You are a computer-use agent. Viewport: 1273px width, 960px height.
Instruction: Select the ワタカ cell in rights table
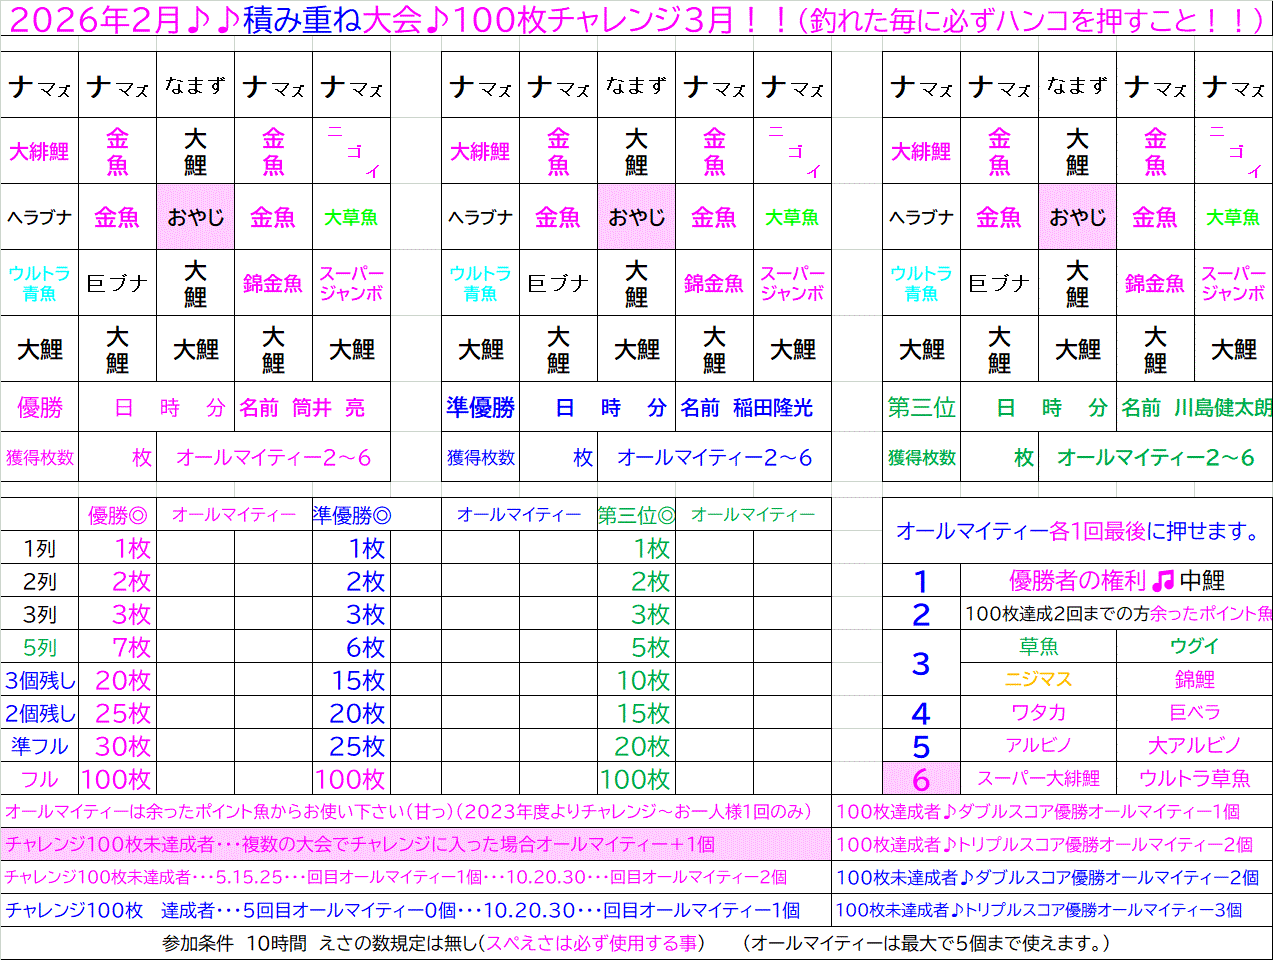click(1038, 712)
